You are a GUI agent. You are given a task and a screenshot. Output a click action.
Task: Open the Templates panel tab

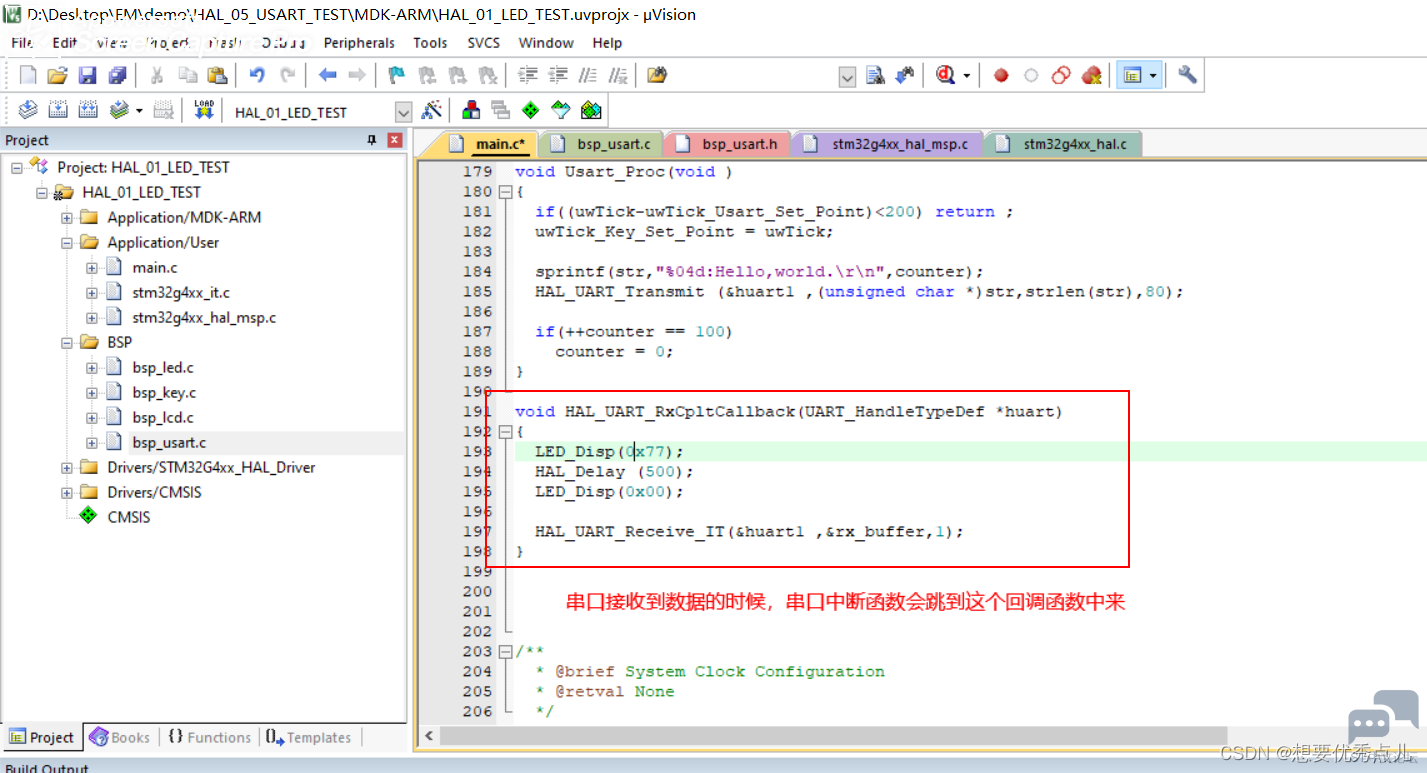(308, 737)
